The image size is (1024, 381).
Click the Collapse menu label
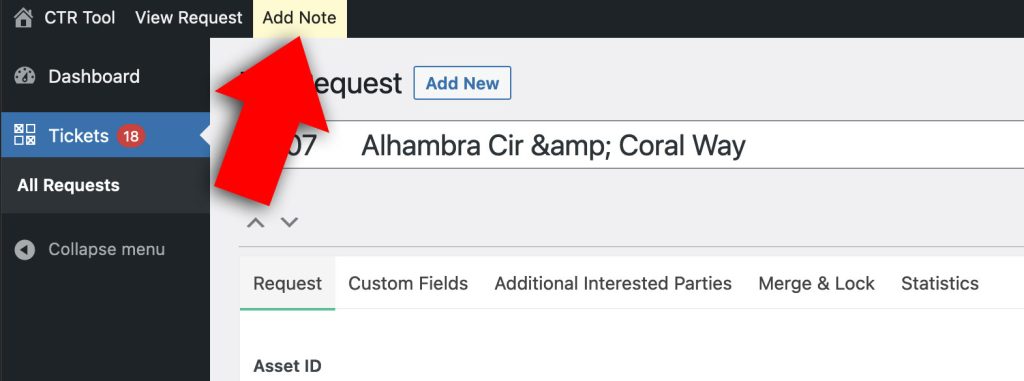point(106,250)
